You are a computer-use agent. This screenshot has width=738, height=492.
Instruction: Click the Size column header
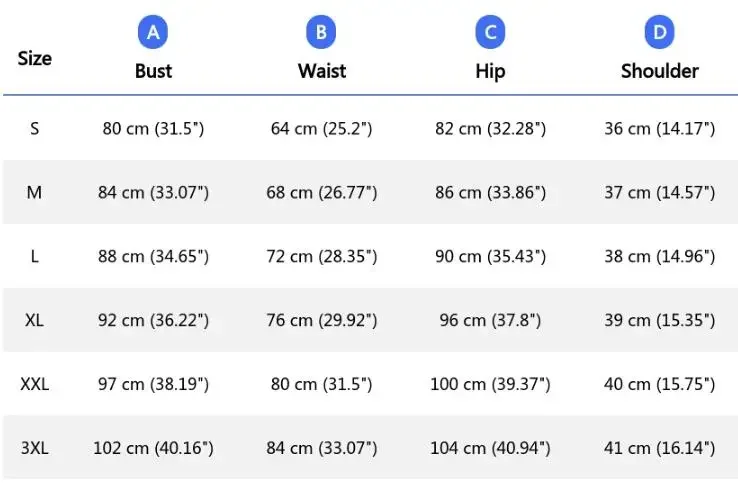click(35, 58)
